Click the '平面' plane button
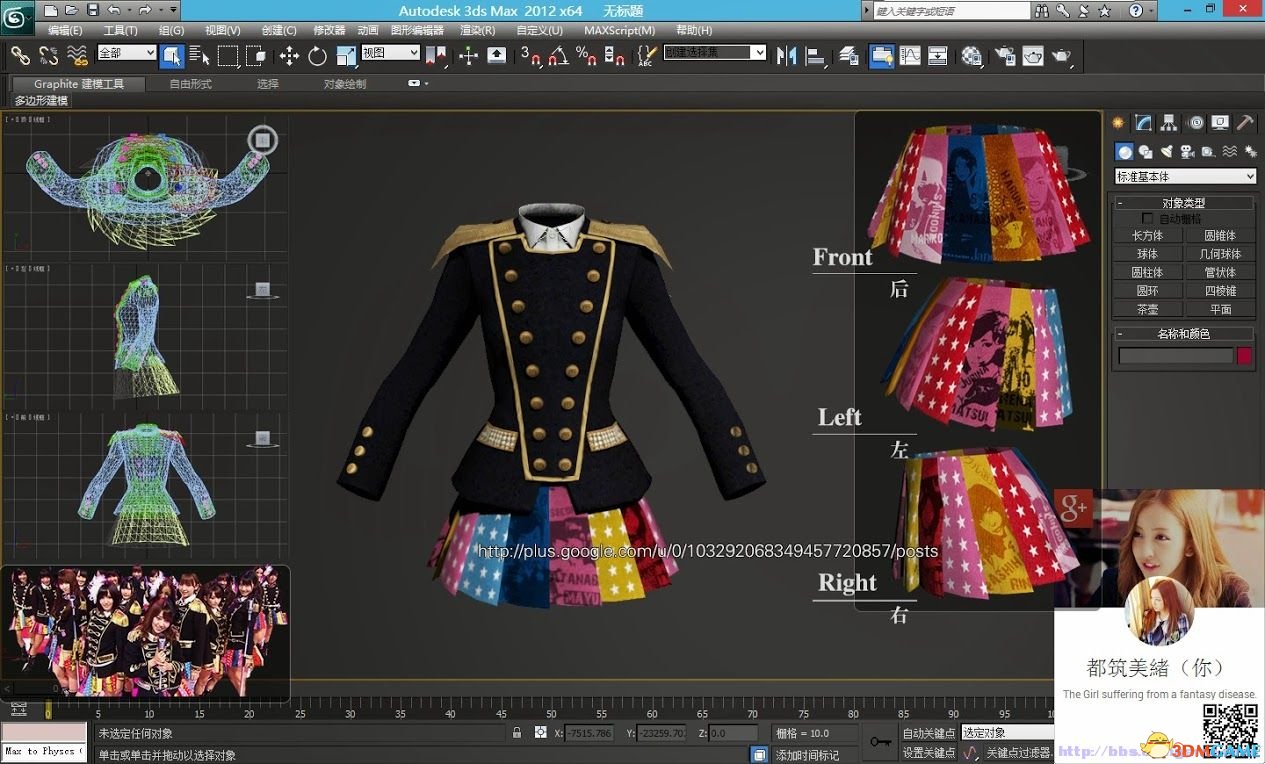Screen dimensions: 1265x764 pyautogui.click(x=1221, y=309)
